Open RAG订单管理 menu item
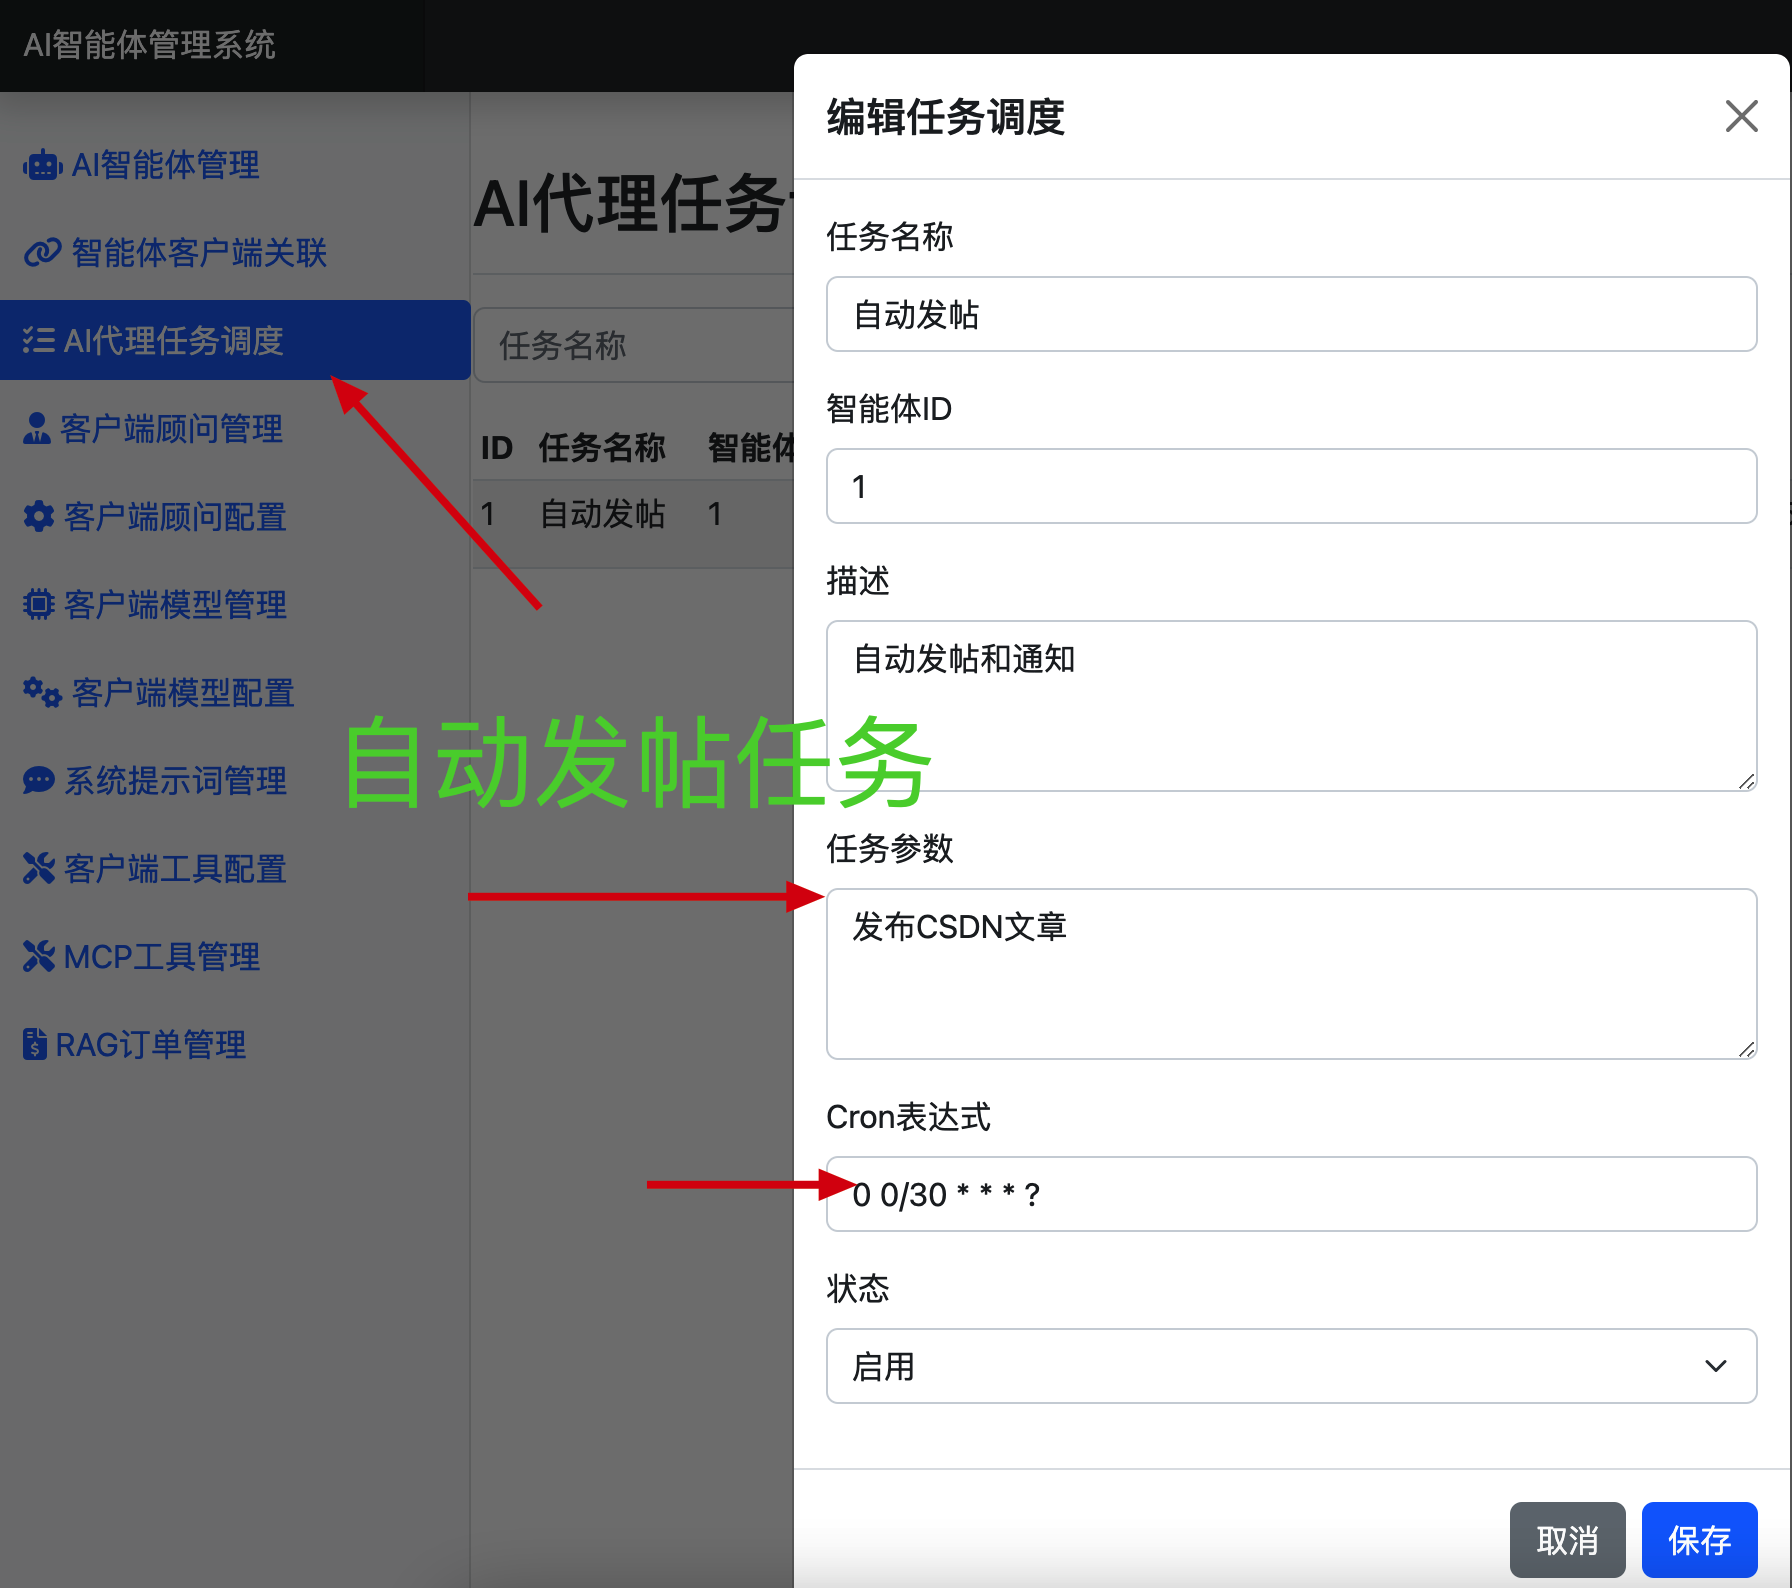1792x1588 pixels. [235, 1044]
